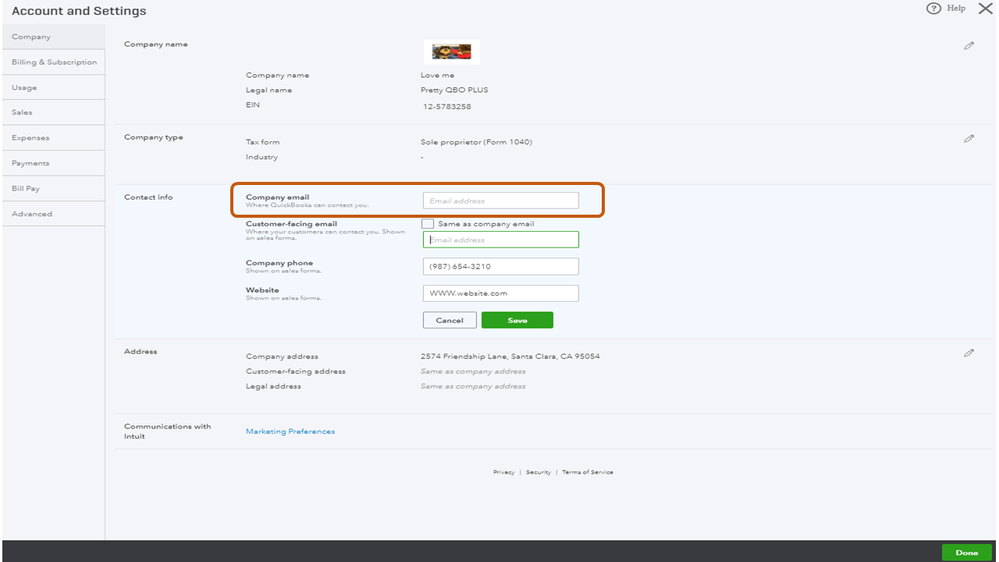Switch to the Usage tab
This screenshot has height=562, width=999.
click(x=25, y=88)
